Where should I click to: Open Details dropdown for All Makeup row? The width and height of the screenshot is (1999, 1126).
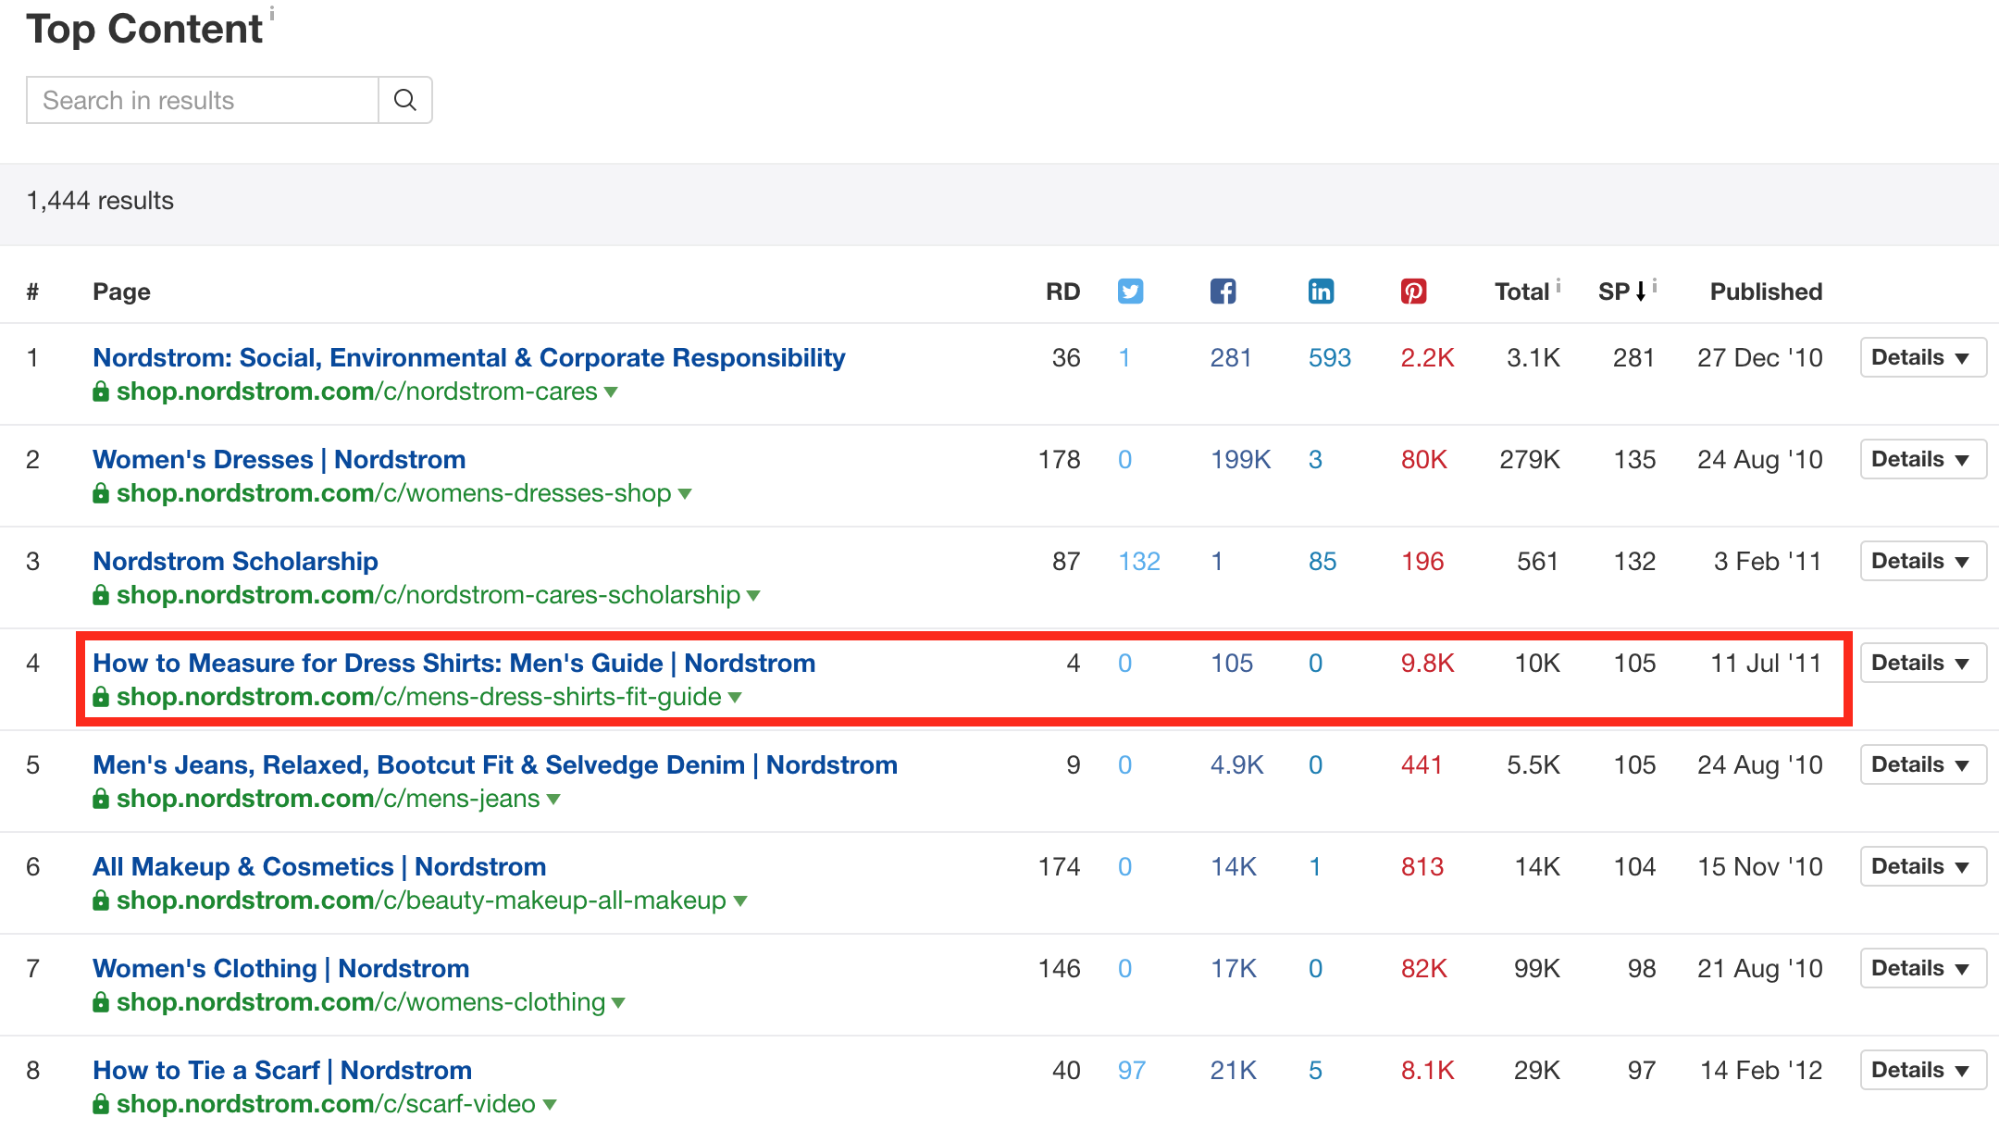click(1922, 866)
